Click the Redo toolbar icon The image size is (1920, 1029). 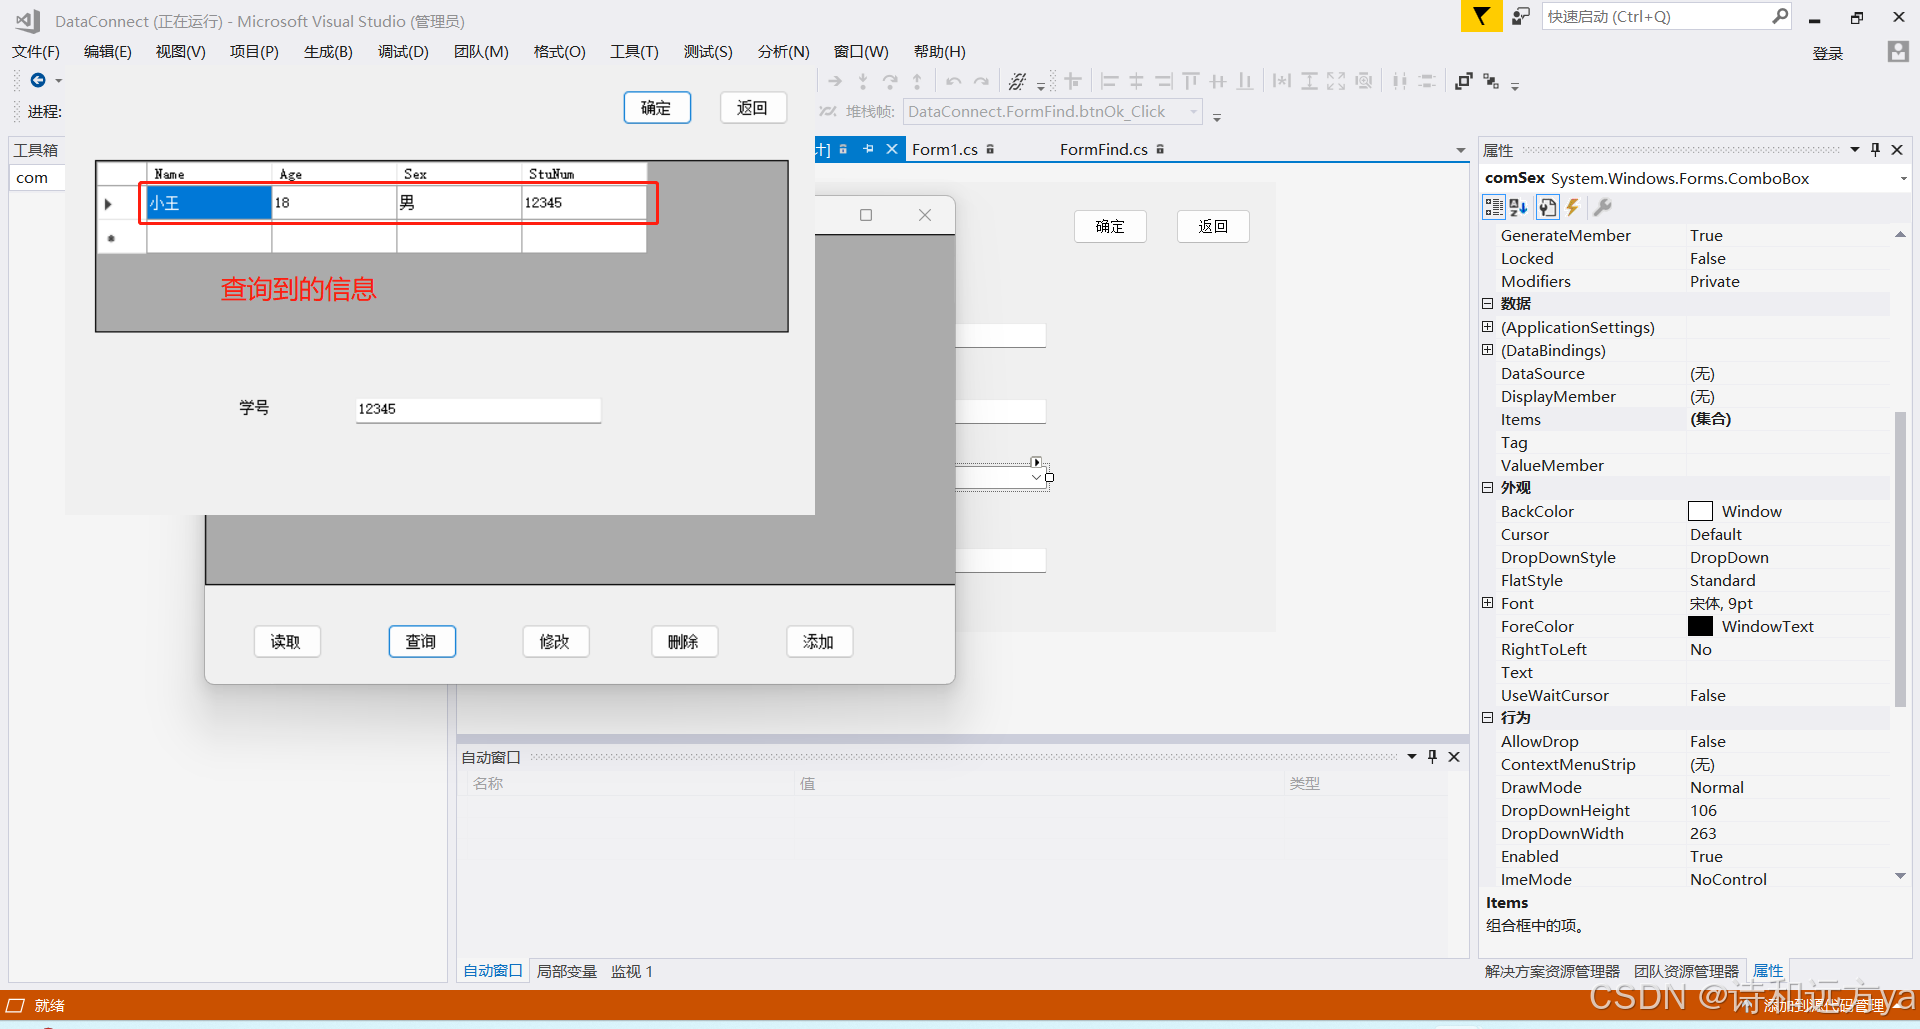pyautogui.click(x=982, y=81)
